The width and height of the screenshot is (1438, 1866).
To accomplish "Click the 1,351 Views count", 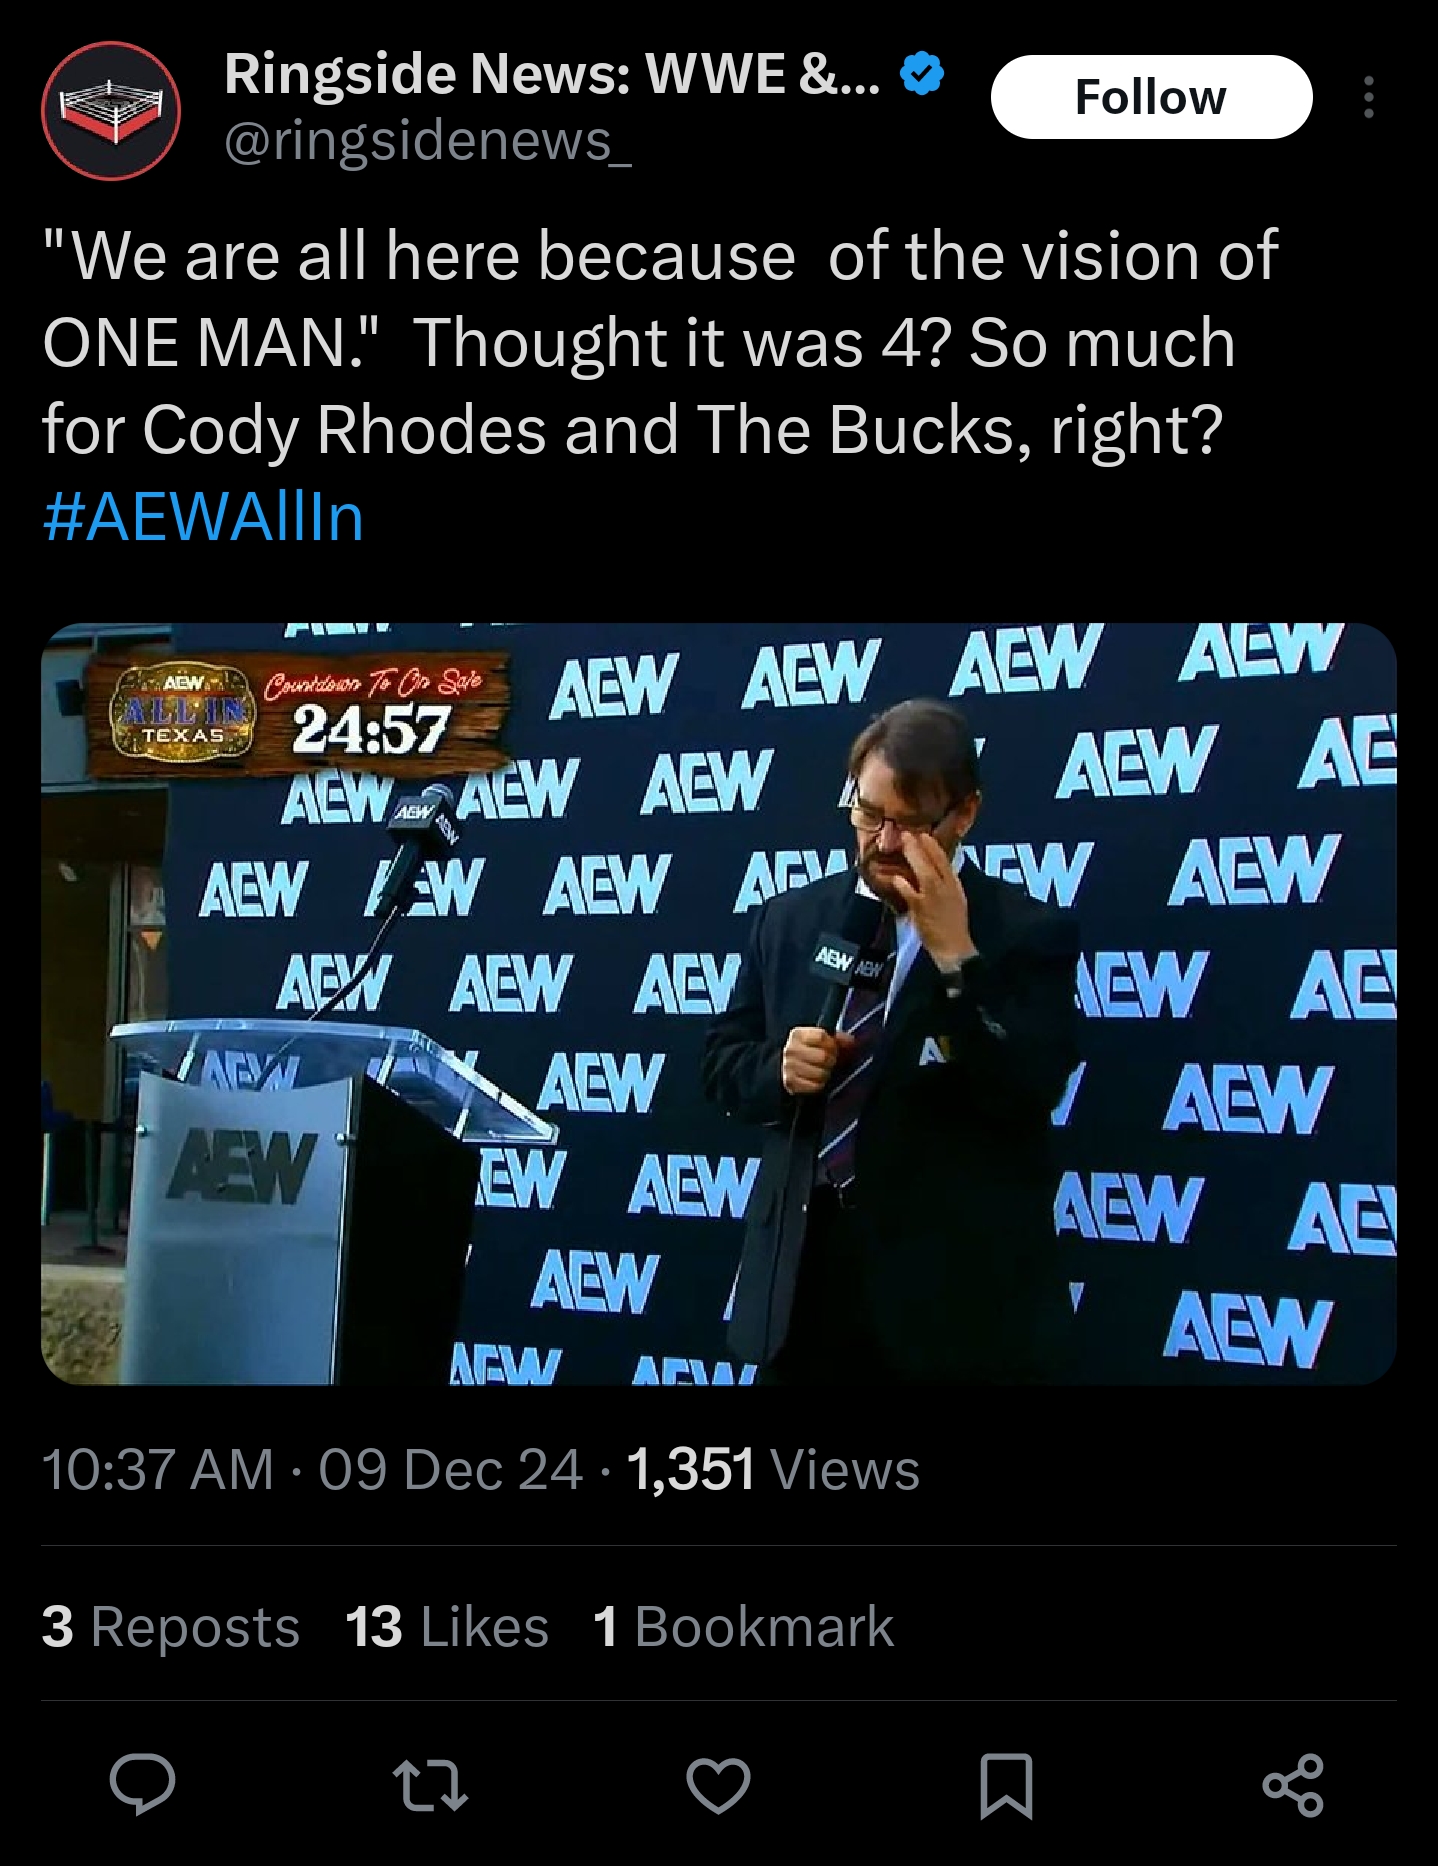I will (773, 1470).
